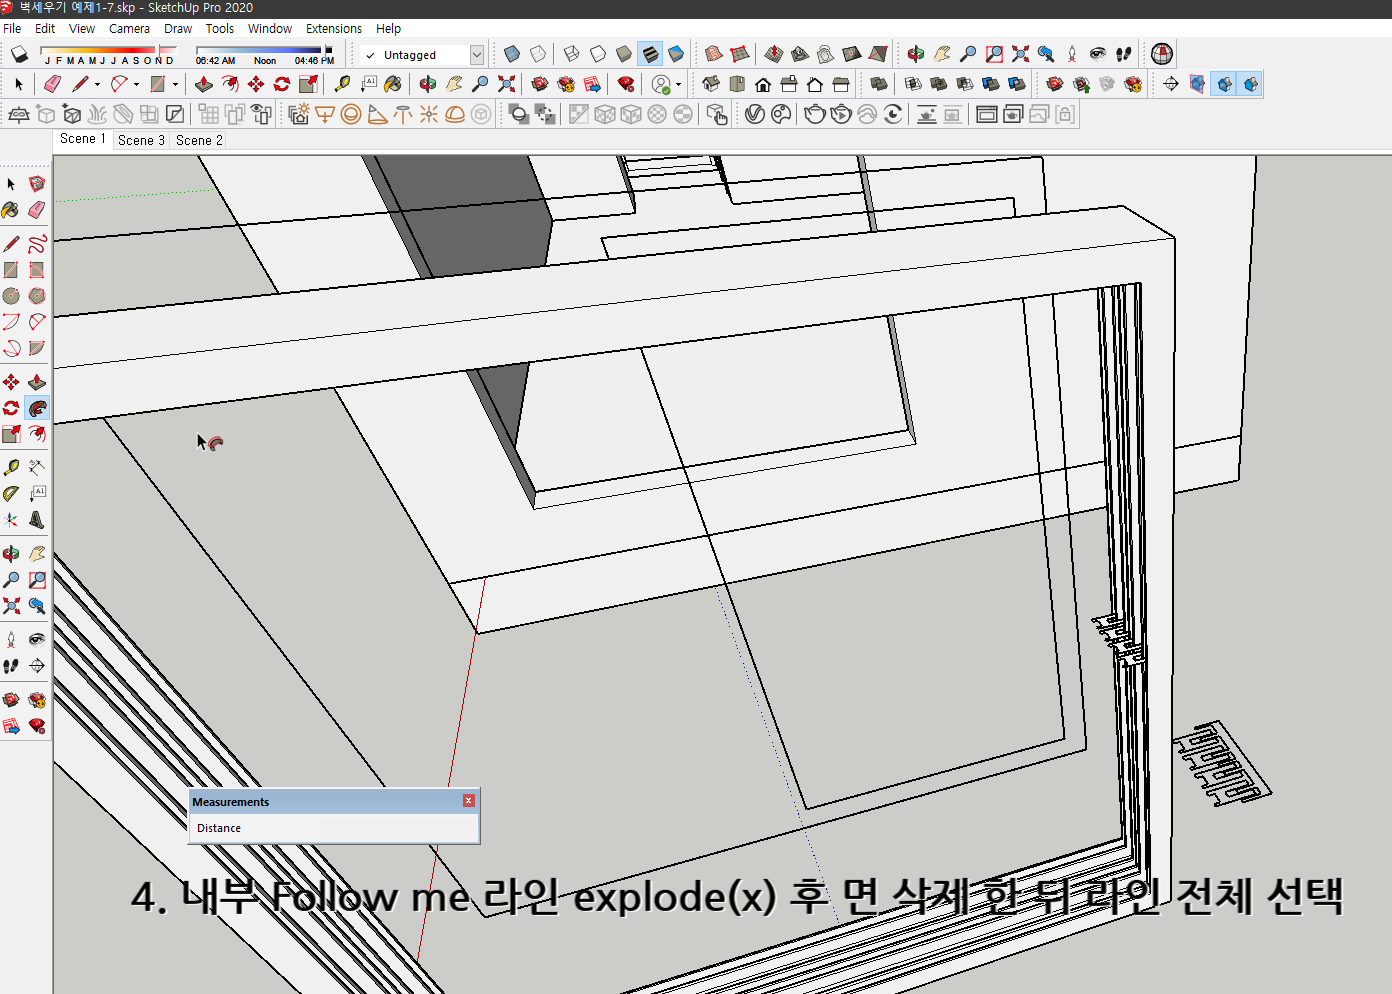This screenshot has height=994, width=1392.
Task: Switch camera to the Top view house icon
Action: 737,84
